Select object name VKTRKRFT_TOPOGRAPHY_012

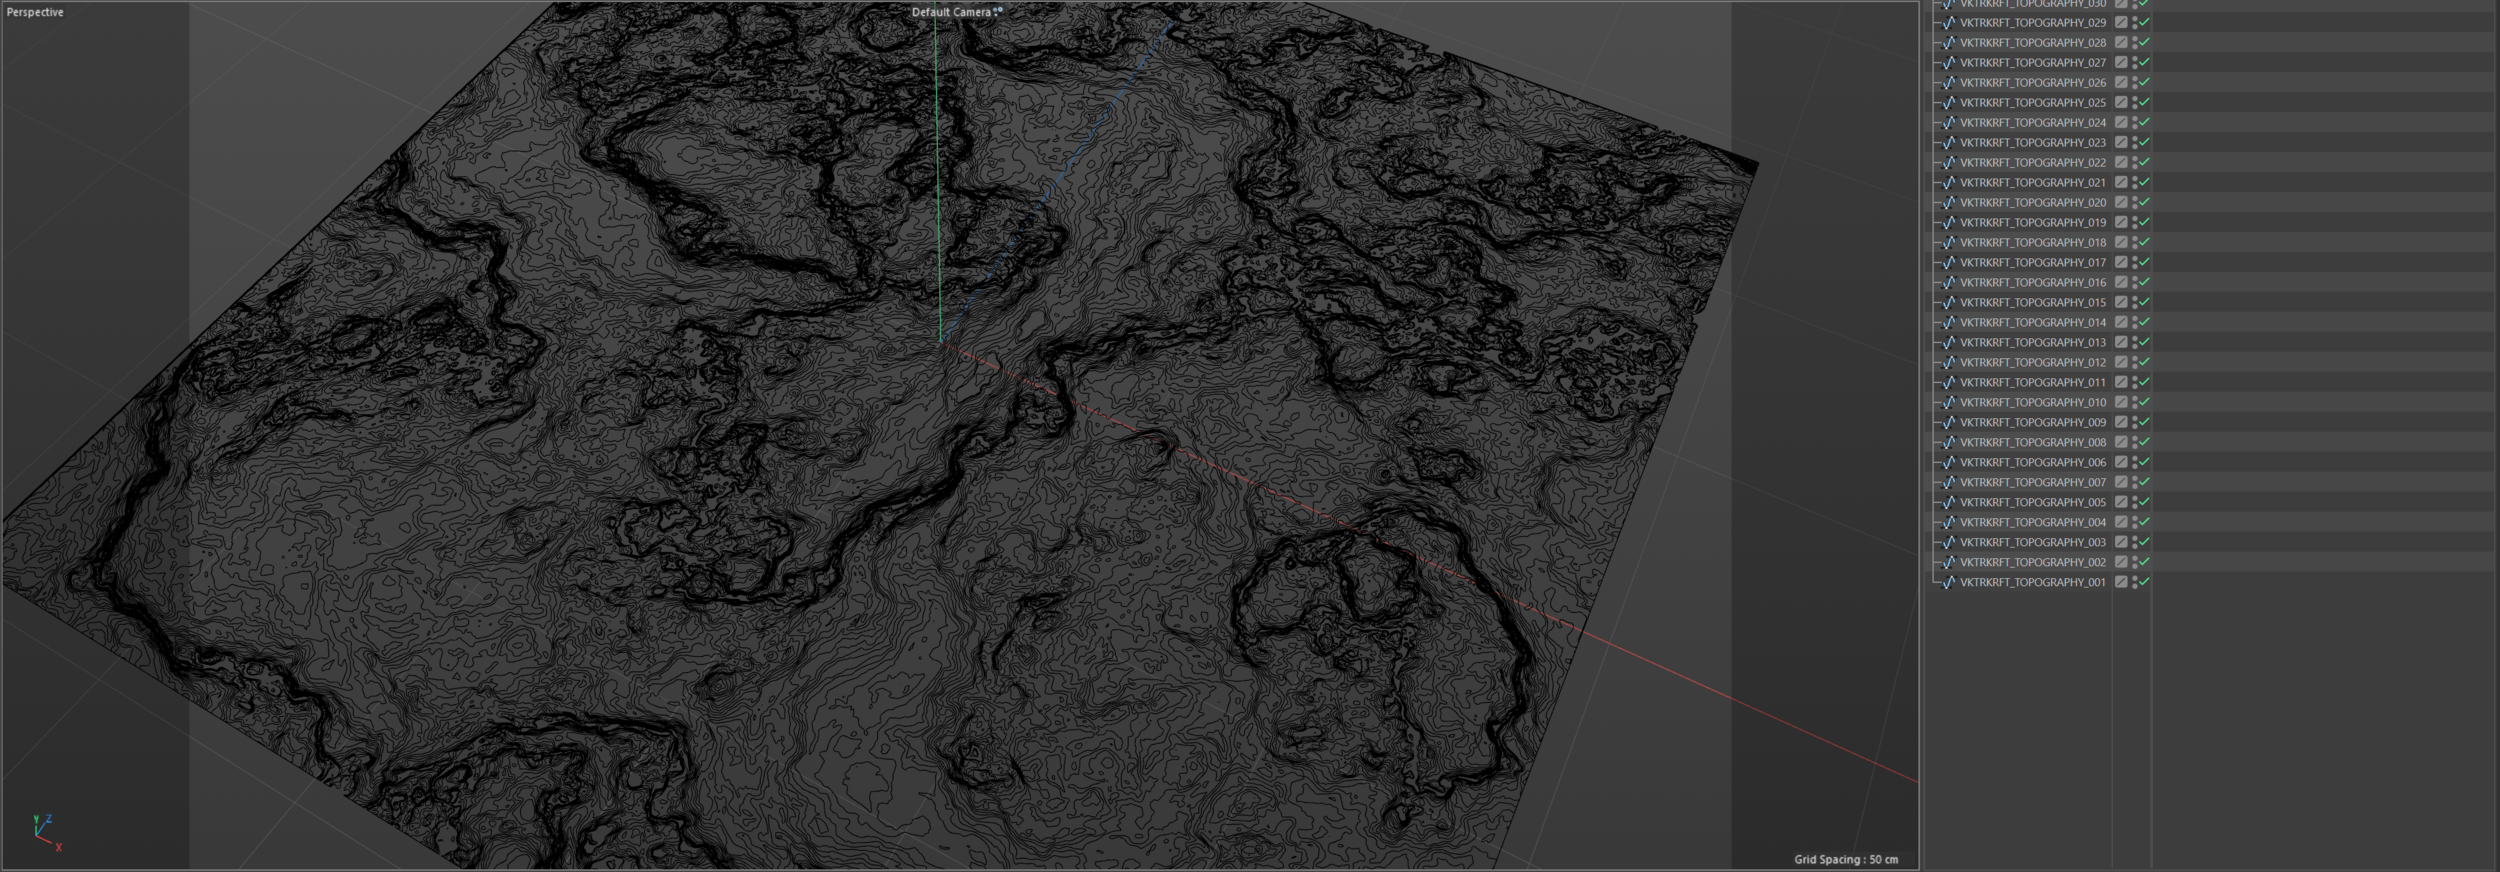point(2032,363)
